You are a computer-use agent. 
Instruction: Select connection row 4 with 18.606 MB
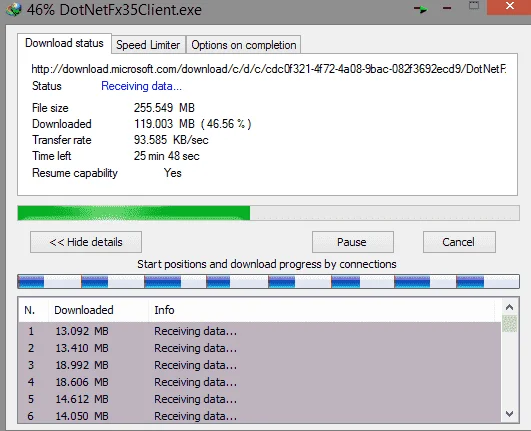(x=260, y=382)
